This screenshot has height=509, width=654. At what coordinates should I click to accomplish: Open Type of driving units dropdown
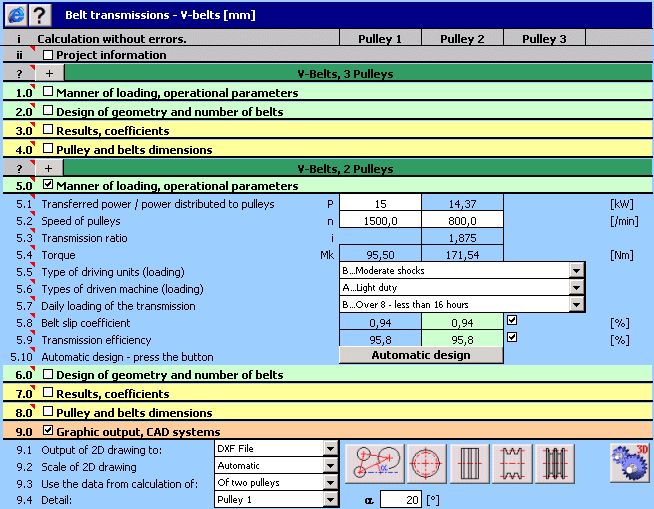point(576,270)
